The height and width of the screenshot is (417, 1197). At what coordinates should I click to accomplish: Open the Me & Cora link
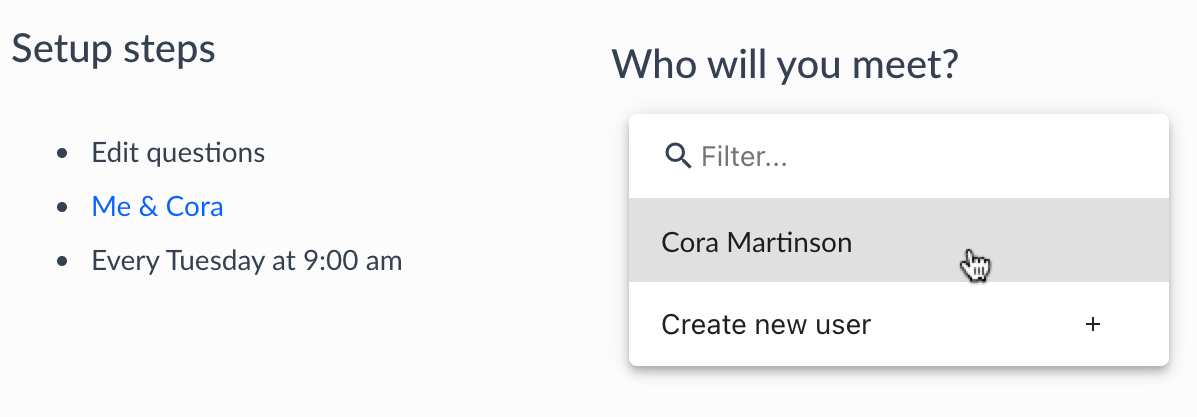coord(157,207)
